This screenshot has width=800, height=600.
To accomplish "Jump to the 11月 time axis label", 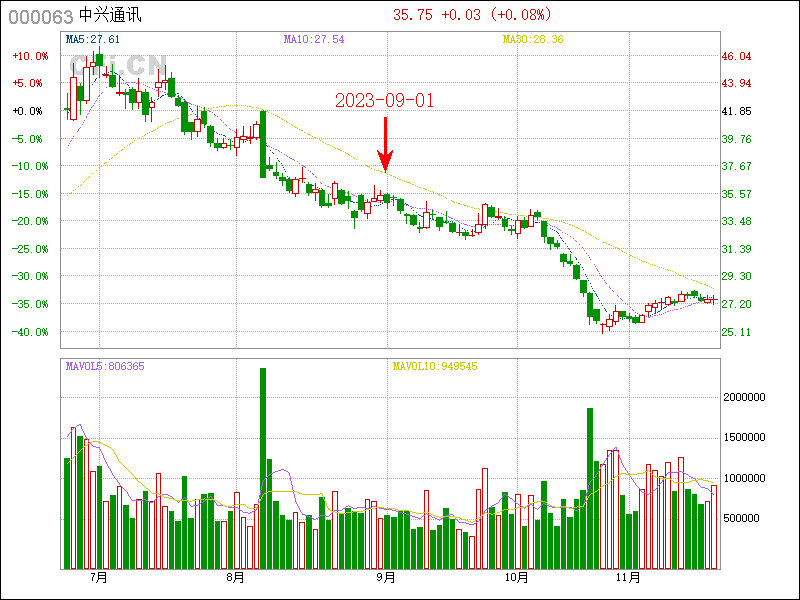I will pos(628,578).
